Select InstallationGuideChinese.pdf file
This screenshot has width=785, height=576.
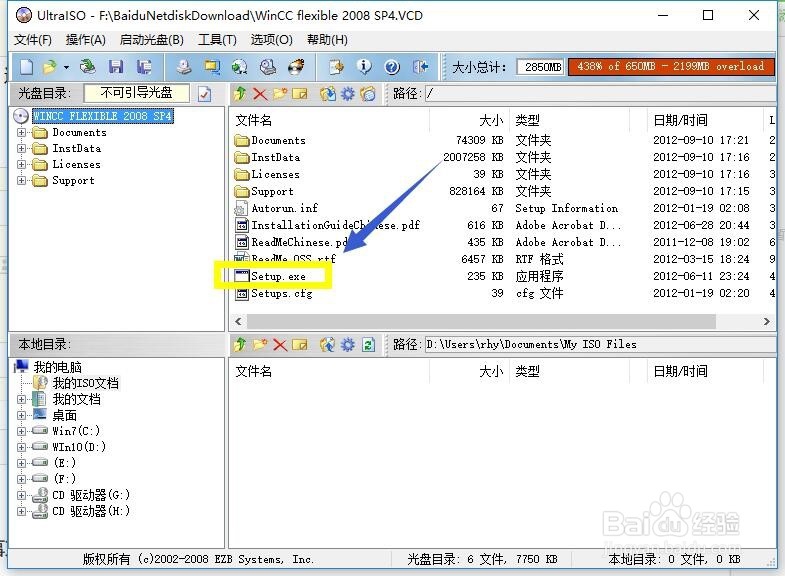coord(335,225)
